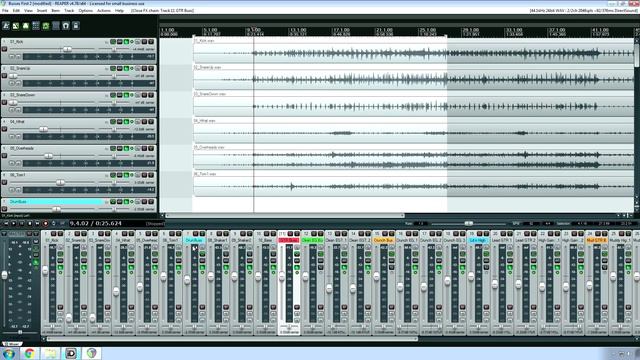
Task: Open Chrome from the taskbar
Action: click(x=29, y=353)
